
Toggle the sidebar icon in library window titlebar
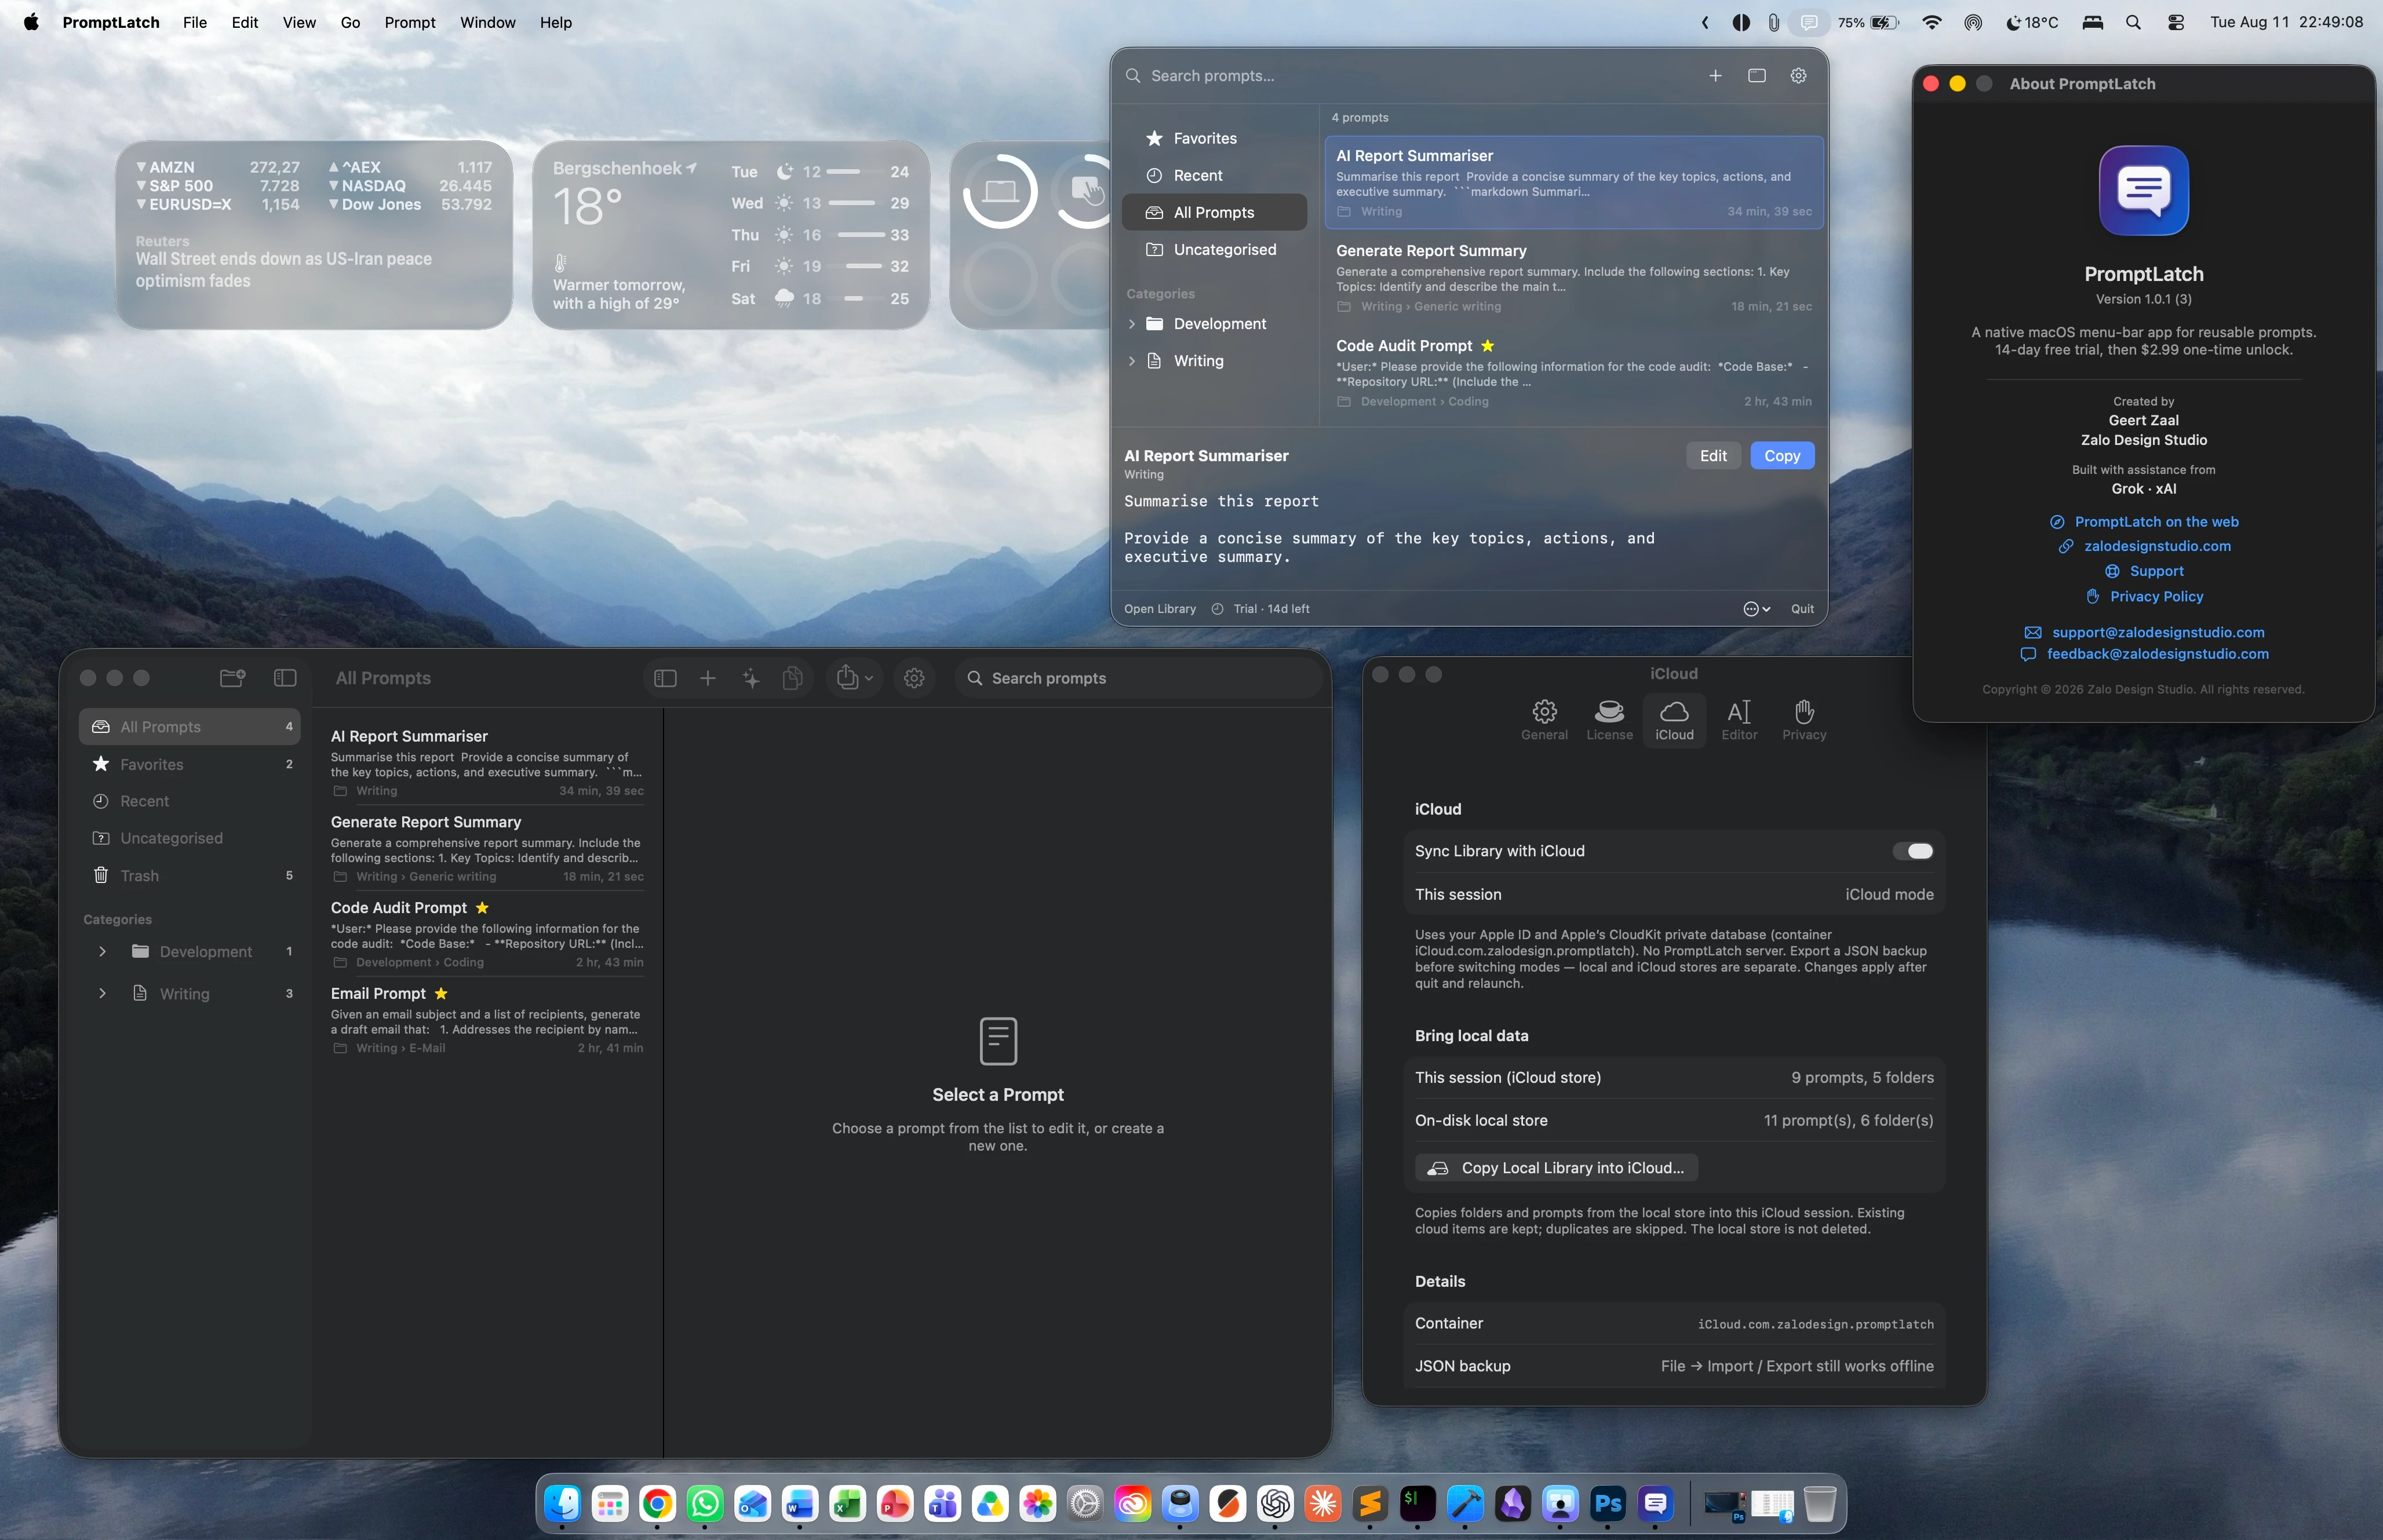pyautogui.click(x=285, y=678)
